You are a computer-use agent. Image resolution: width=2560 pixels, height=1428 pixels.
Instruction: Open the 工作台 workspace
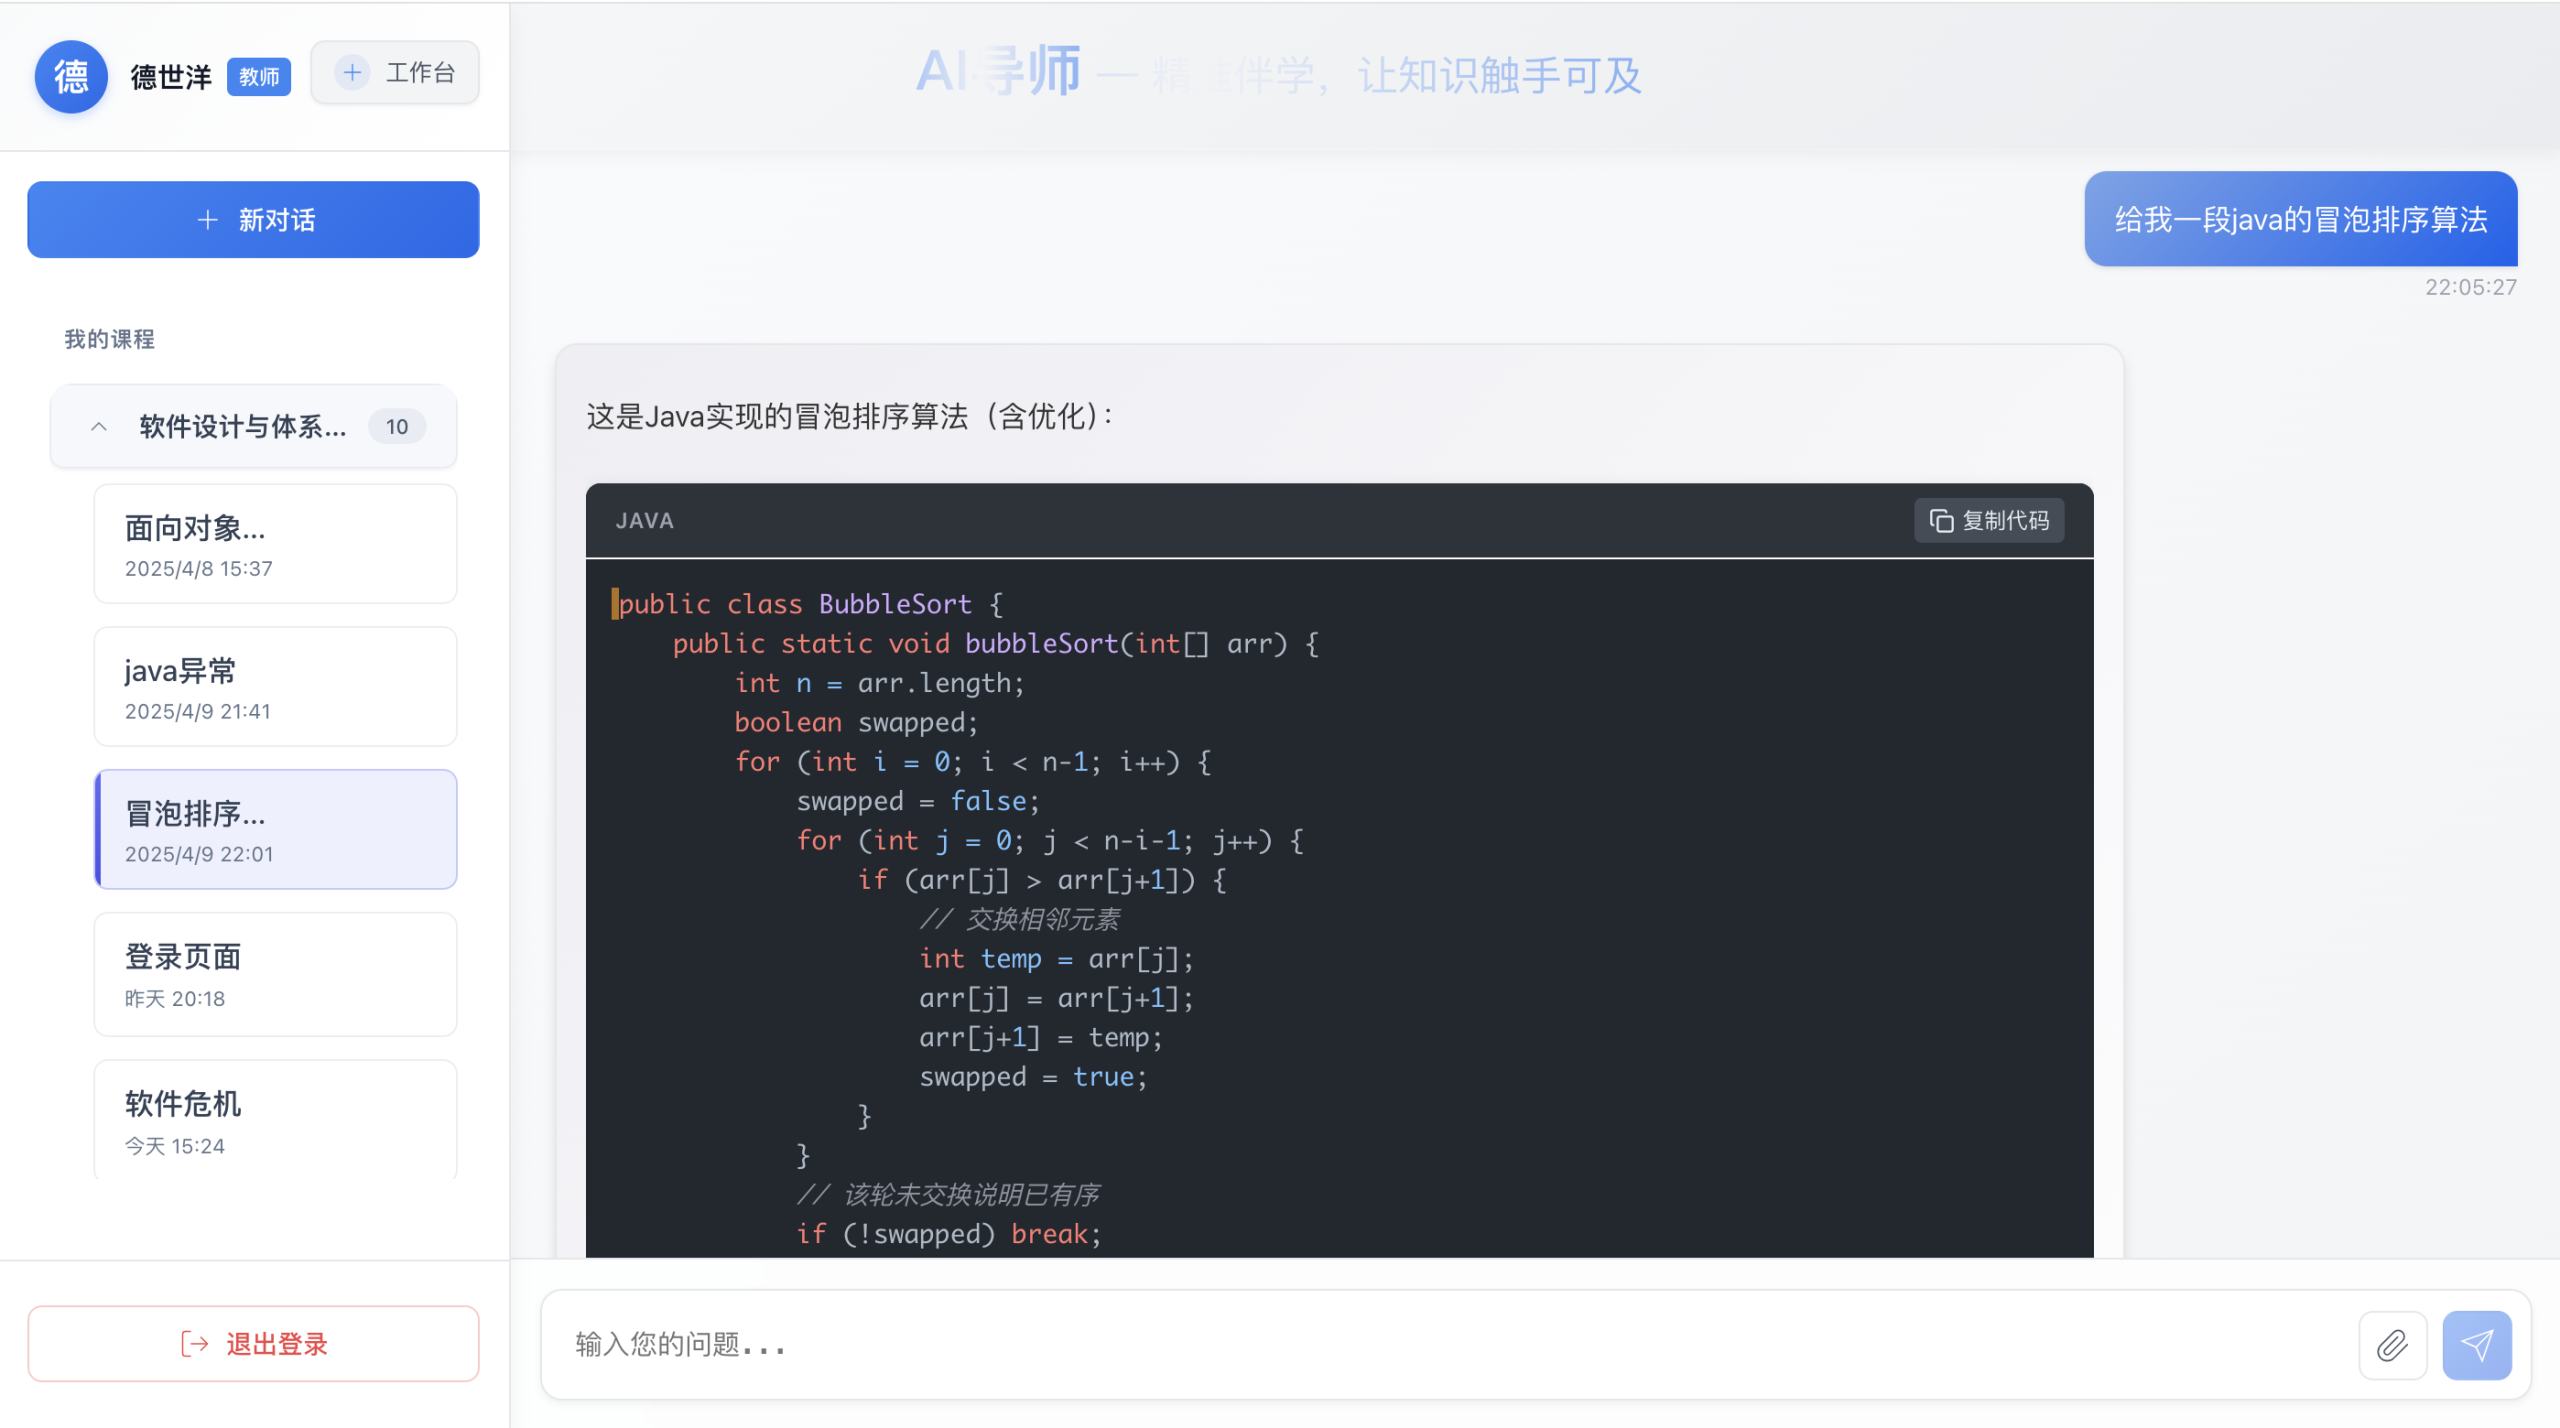pyautogui.click(x=395, y=72)
